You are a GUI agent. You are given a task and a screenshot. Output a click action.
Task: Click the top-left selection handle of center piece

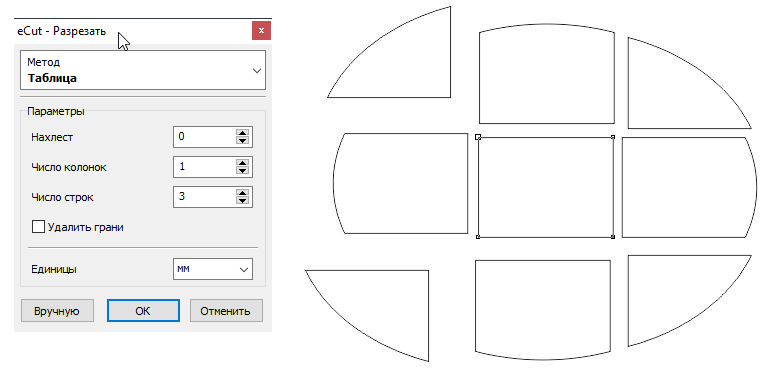pos(478,137)
